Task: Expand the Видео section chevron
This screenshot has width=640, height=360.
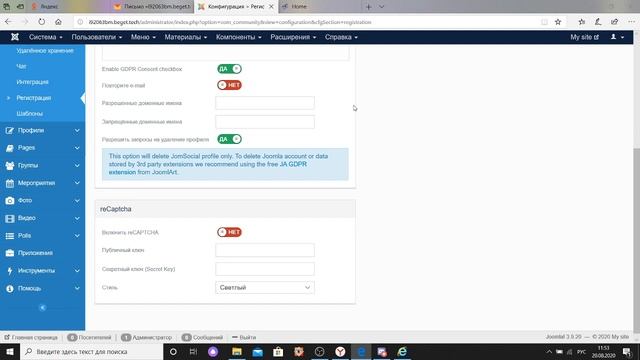Action: tap(77, 218)
